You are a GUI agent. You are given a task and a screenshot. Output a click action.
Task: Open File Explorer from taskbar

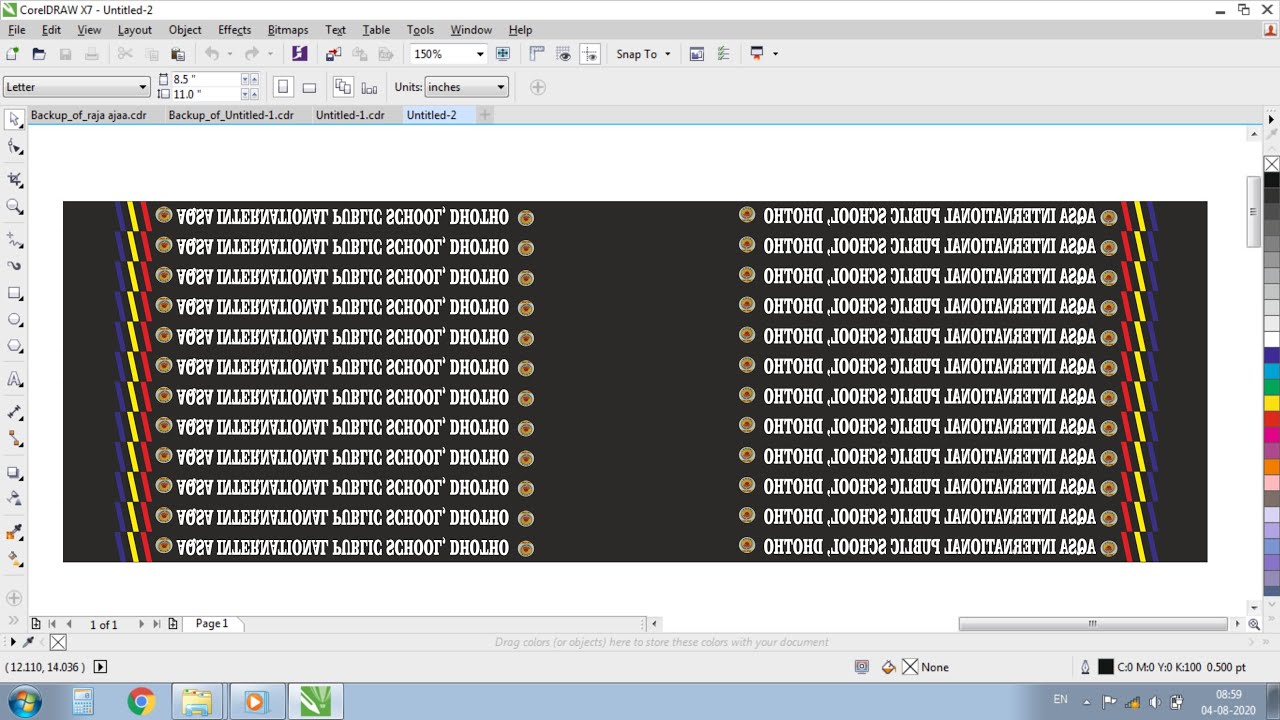[197, 702]
